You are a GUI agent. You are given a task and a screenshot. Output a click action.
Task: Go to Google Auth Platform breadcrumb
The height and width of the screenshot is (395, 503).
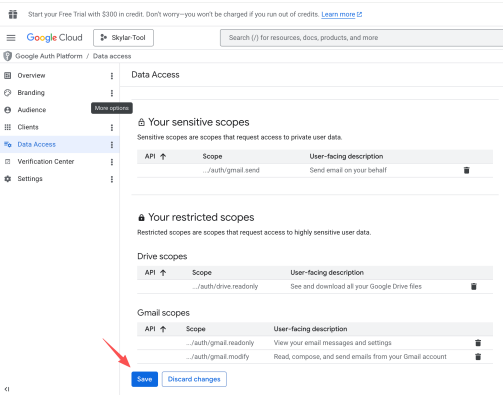(x=49, y=56)
